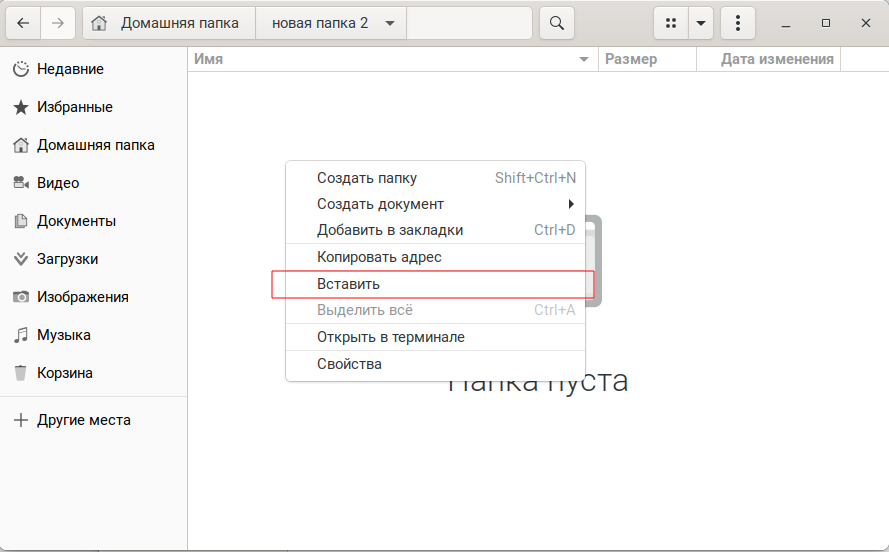Expand the view options dropdown arrow
Image resolution: width=889 pixels, height=552 pixels.
pyautogui.click(x=702, y=23)
